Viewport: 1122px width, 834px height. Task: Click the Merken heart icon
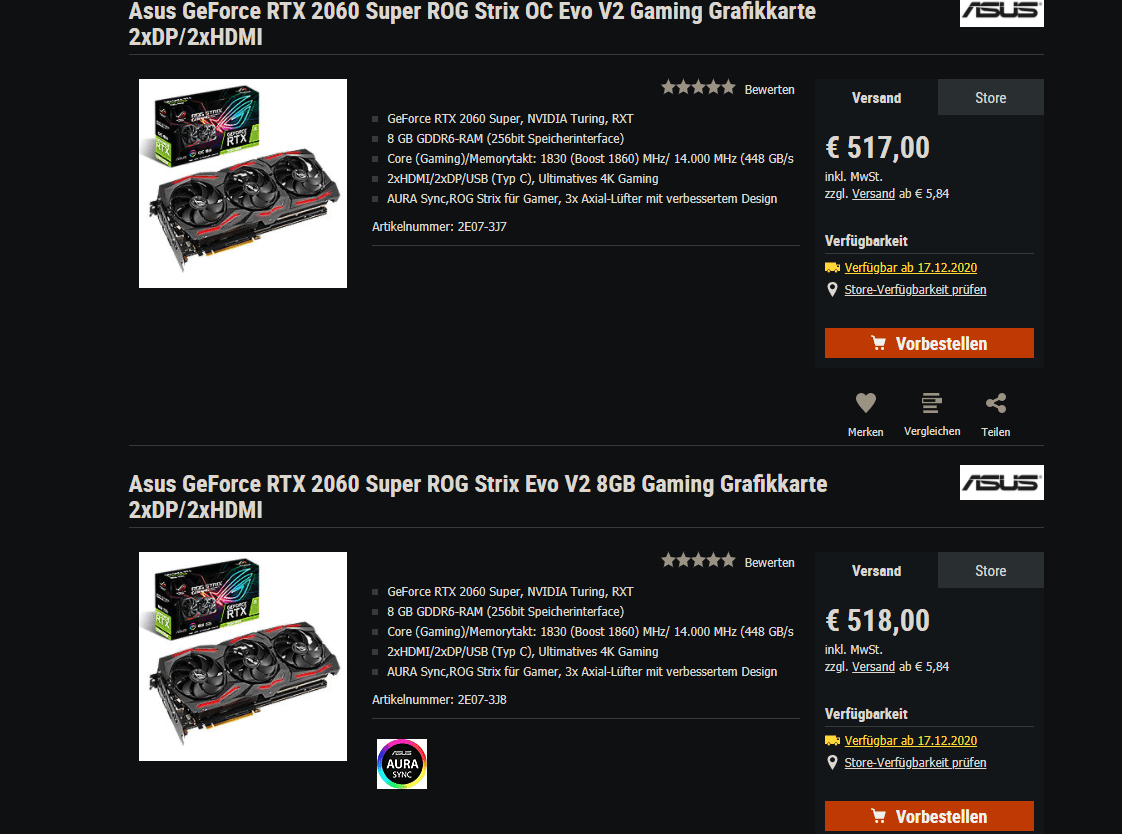tap(865, 403)
